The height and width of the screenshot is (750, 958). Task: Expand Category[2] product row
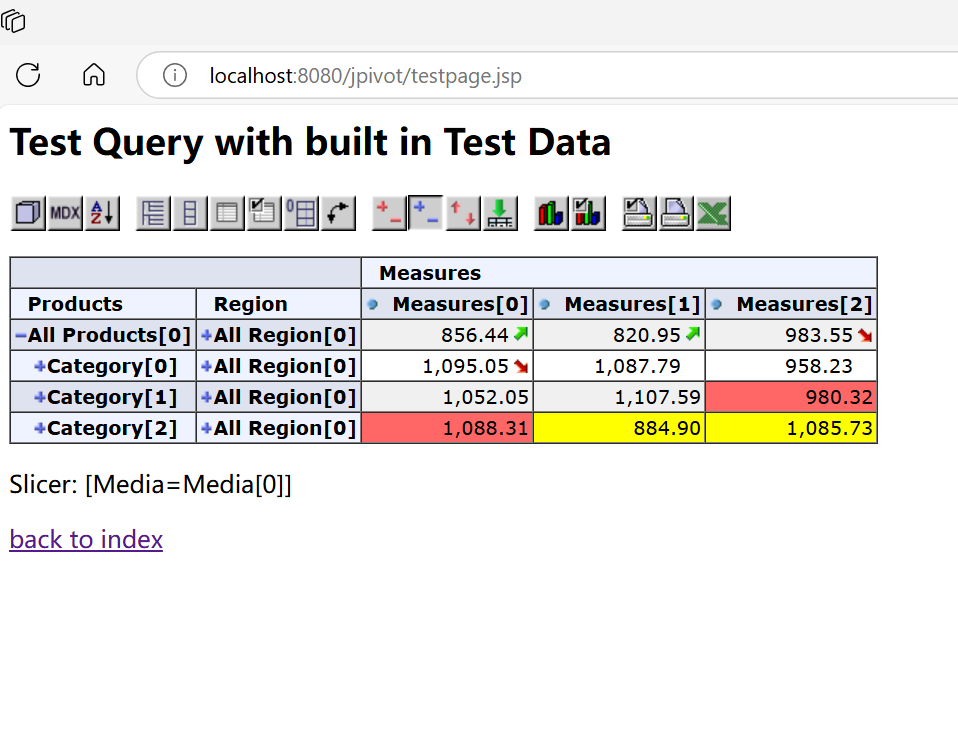40,429
